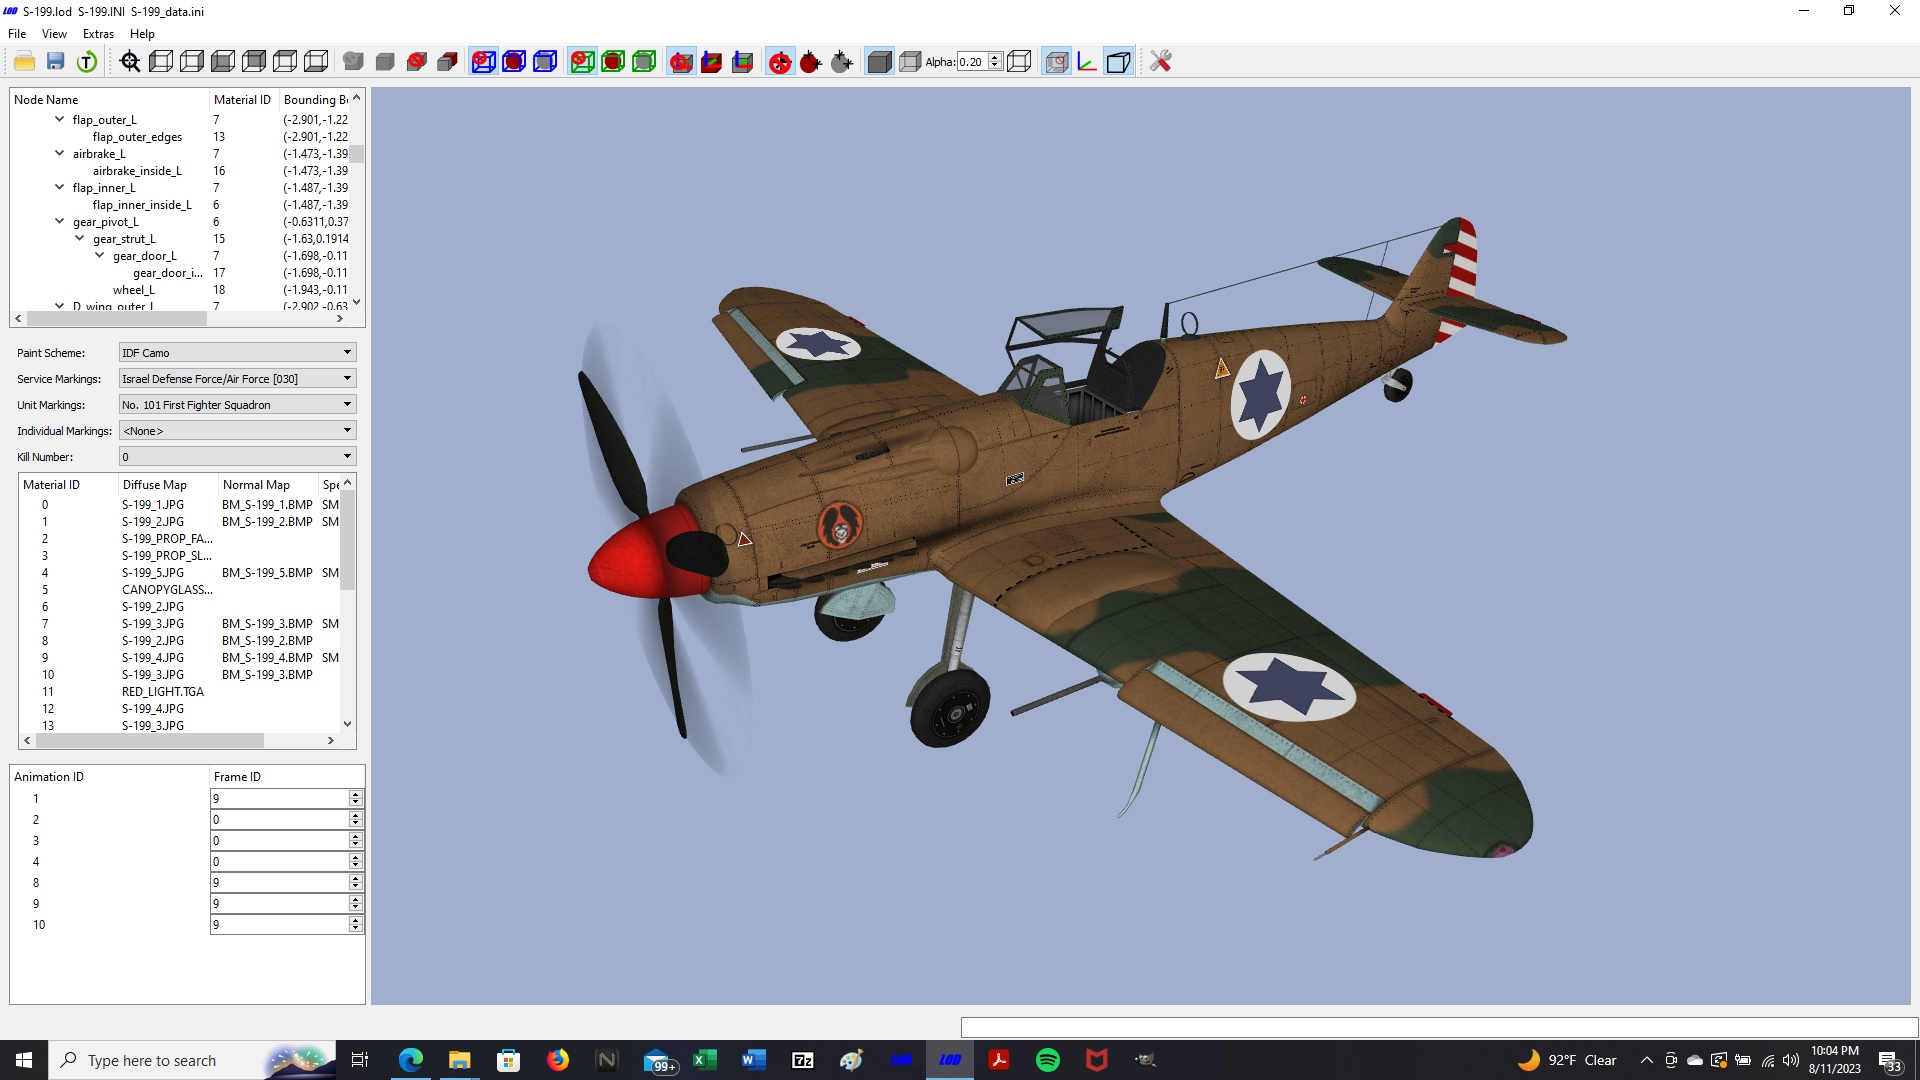Click the gray ladybug icon
This screenshot has width=1920, height=1080.
tap(842, 62)
